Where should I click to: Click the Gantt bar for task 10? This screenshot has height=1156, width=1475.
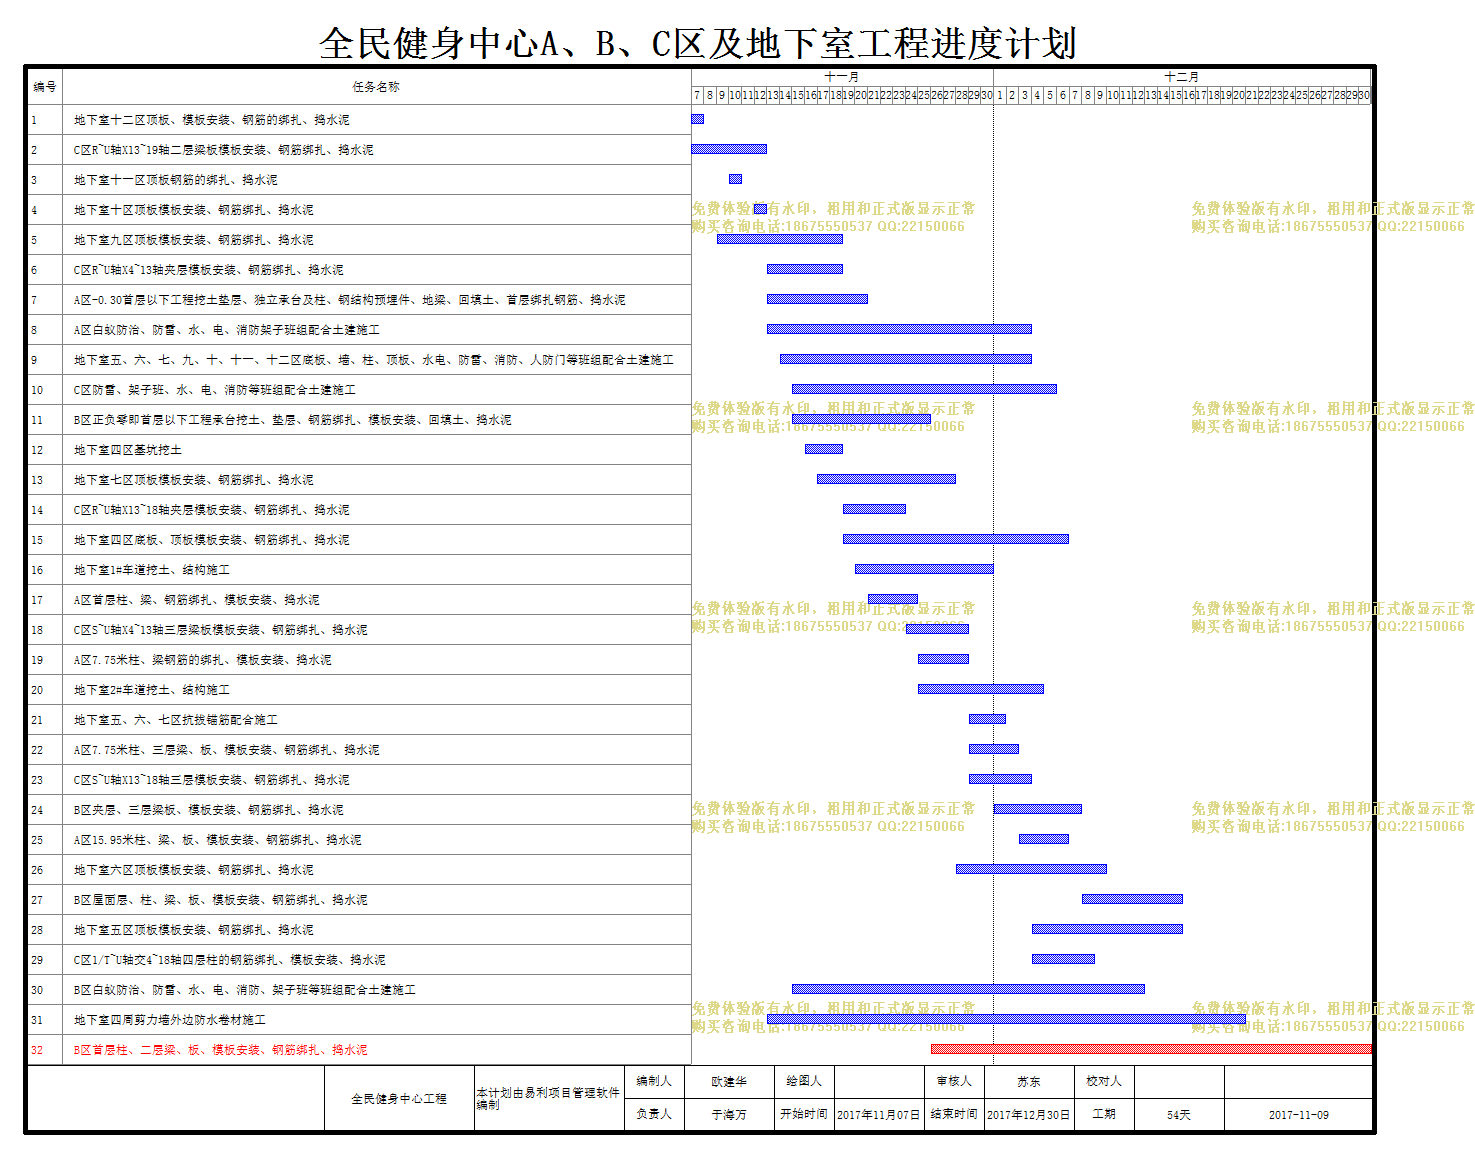point(924,389)
